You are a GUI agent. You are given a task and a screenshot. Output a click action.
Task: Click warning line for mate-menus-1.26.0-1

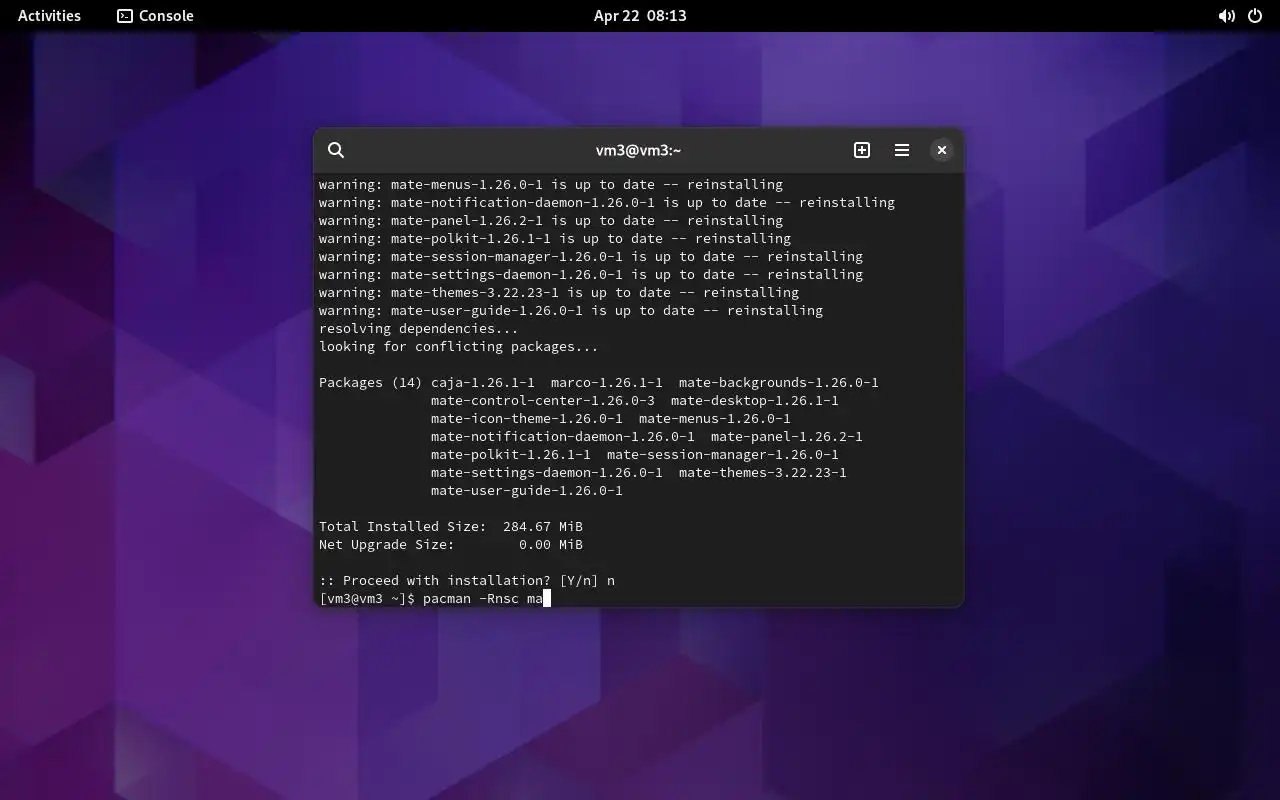point(551,185)
